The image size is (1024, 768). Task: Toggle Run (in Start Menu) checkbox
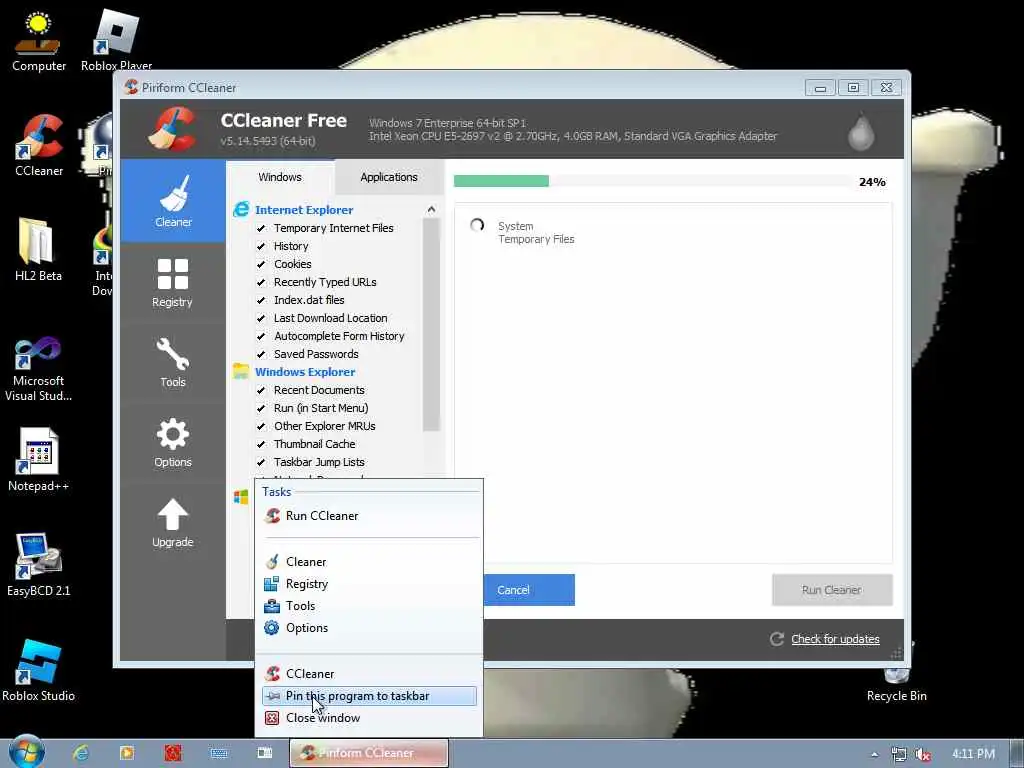point(261,408)
